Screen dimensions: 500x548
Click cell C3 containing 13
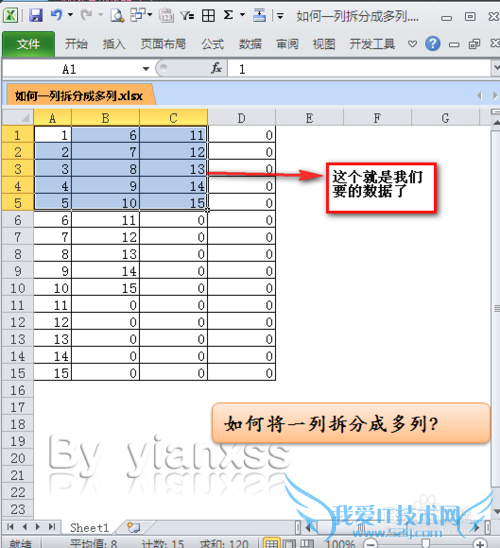pos(173,169)
